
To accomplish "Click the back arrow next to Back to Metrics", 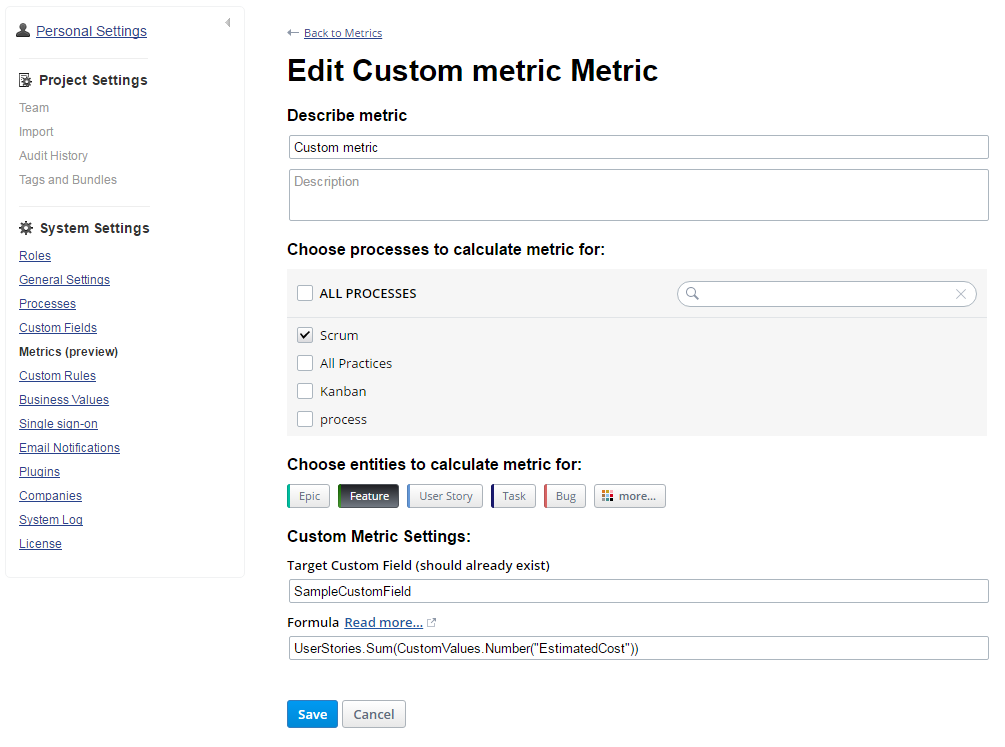I will 291,31.
